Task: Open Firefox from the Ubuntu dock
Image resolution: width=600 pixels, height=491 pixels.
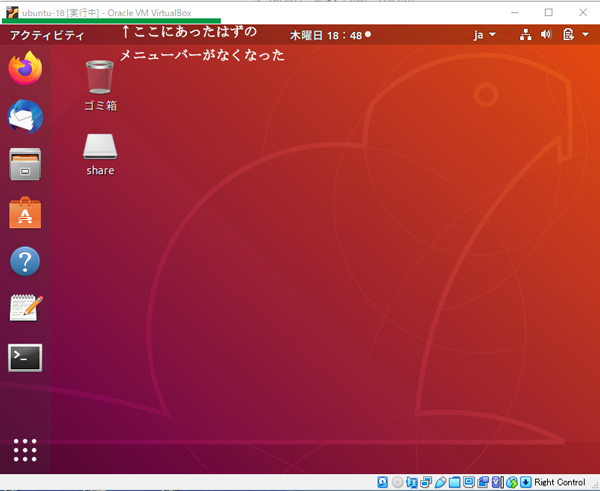Action: tap(25, 68)
